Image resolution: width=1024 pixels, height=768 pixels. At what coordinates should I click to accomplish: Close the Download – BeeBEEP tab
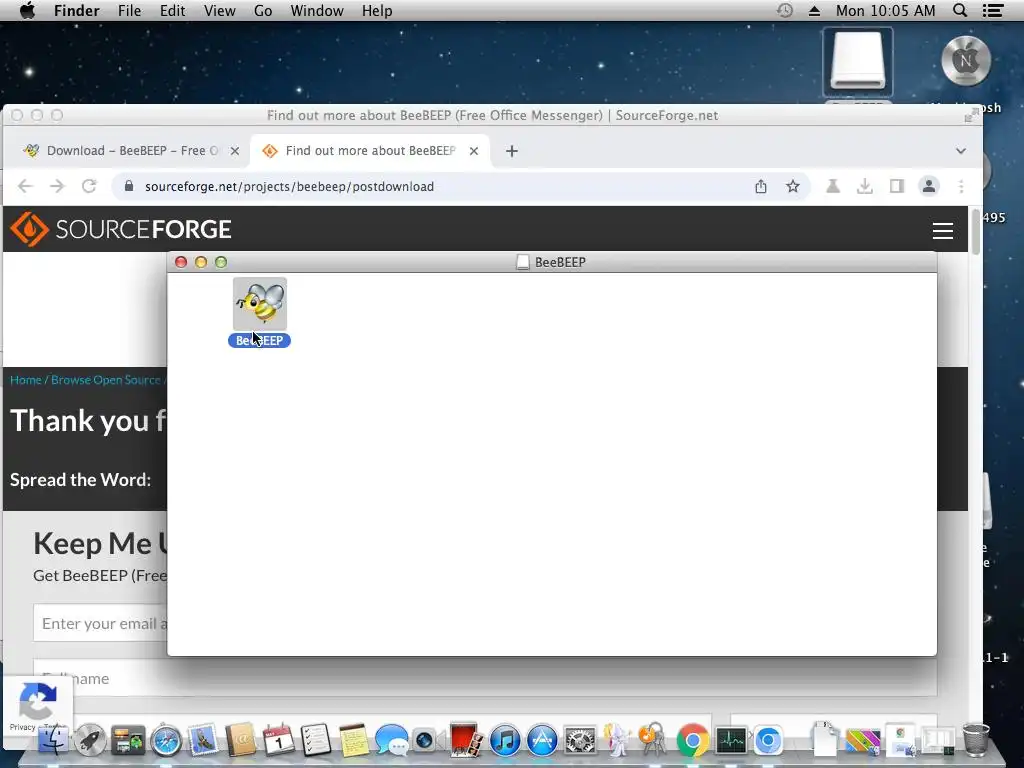pyautogui.click(x=234, y=151)
